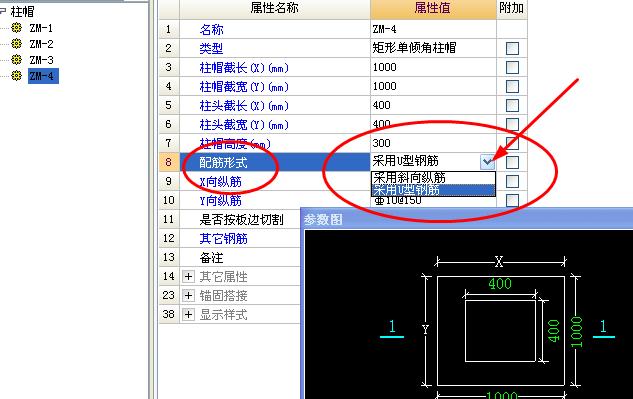Expand the 其它属性 group
The height and width of the screenshot is (399, 633).
188,277
